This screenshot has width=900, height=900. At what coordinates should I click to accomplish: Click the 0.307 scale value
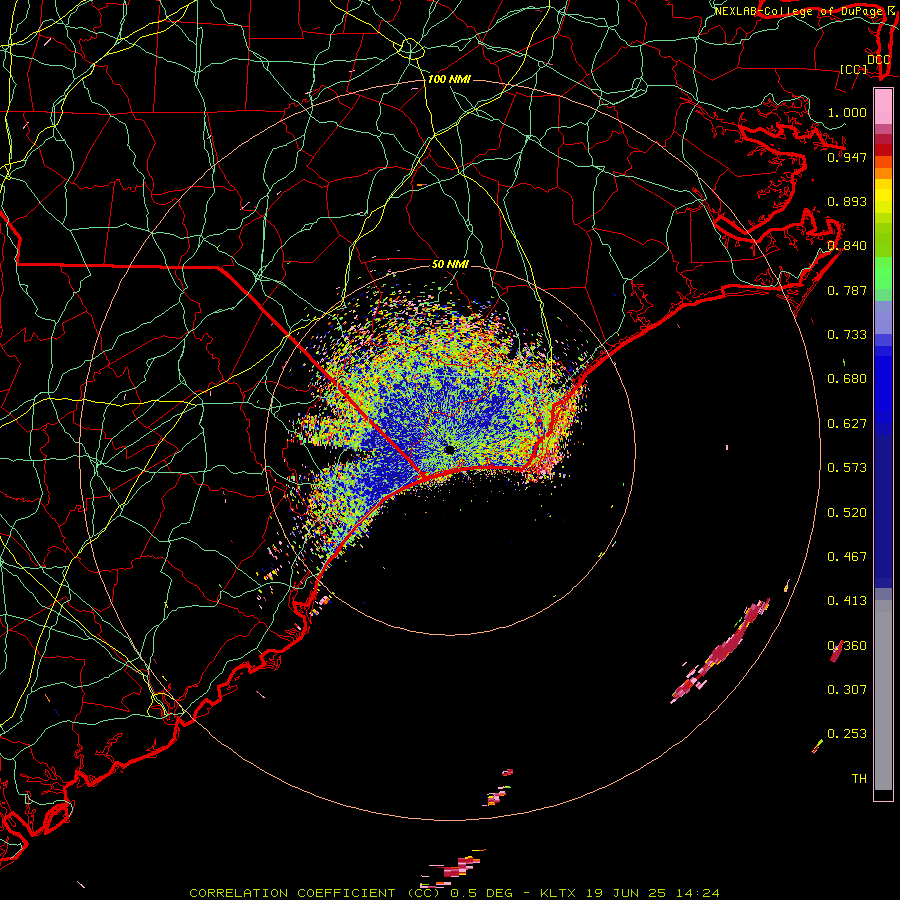coord(847,690)
